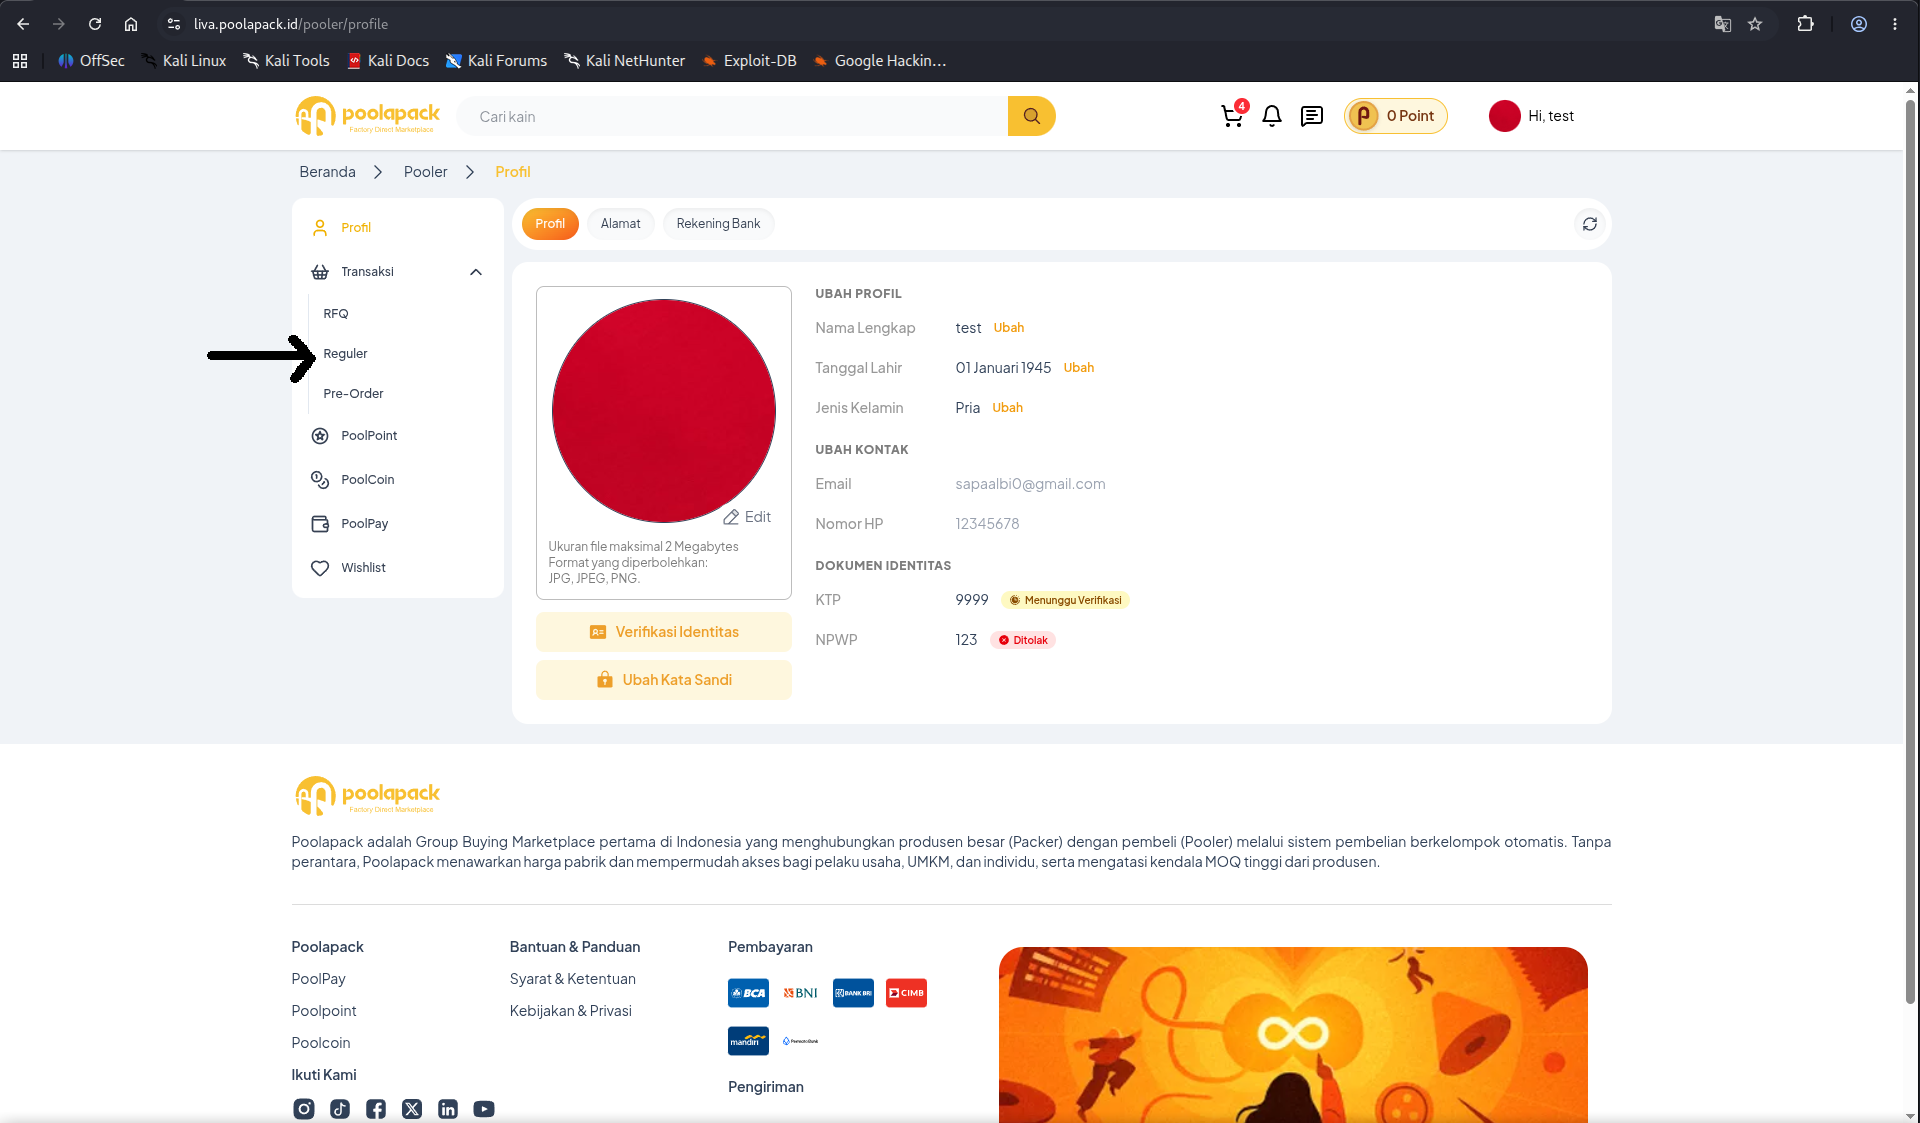Click the 0 Point badge

(x=1396, y=116)
